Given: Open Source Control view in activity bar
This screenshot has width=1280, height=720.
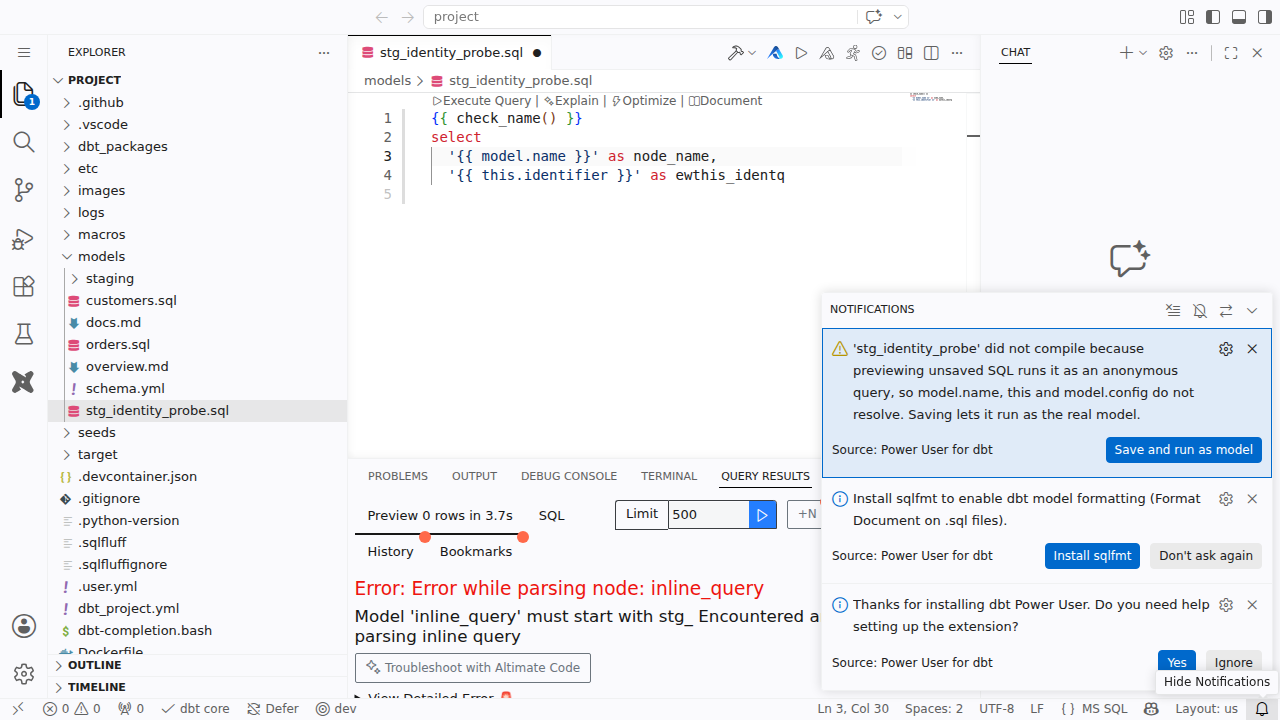Looking at the screenshot, I should click(24, 190).
